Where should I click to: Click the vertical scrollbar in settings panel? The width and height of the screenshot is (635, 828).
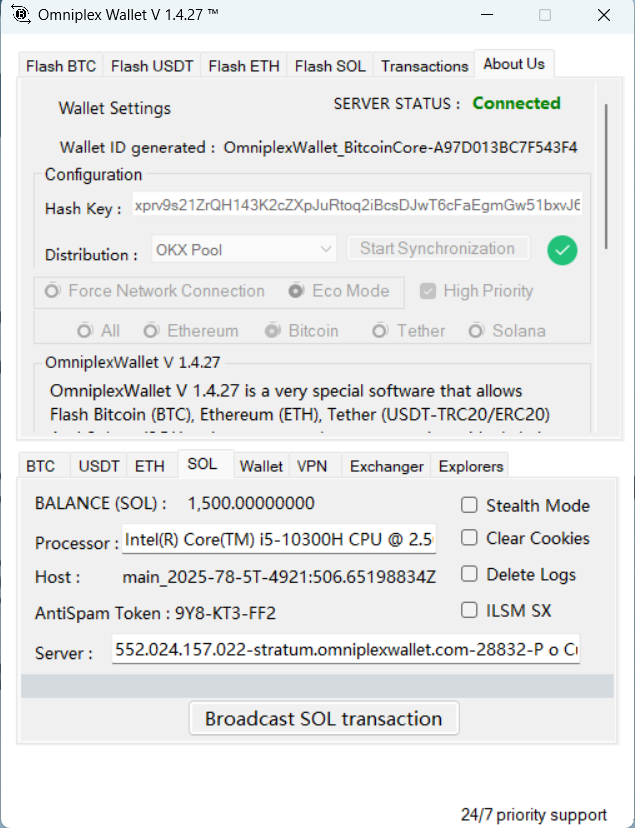[605, 180]
